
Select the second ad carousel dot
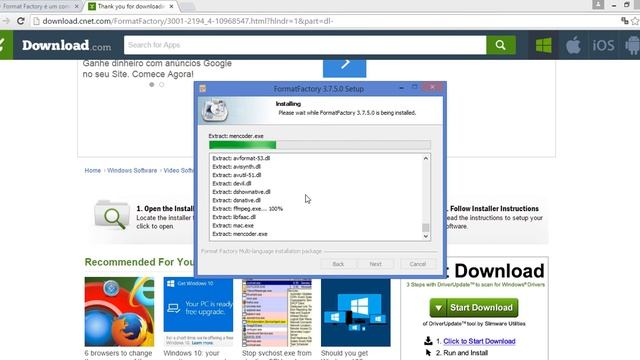(x=162, y=84)
